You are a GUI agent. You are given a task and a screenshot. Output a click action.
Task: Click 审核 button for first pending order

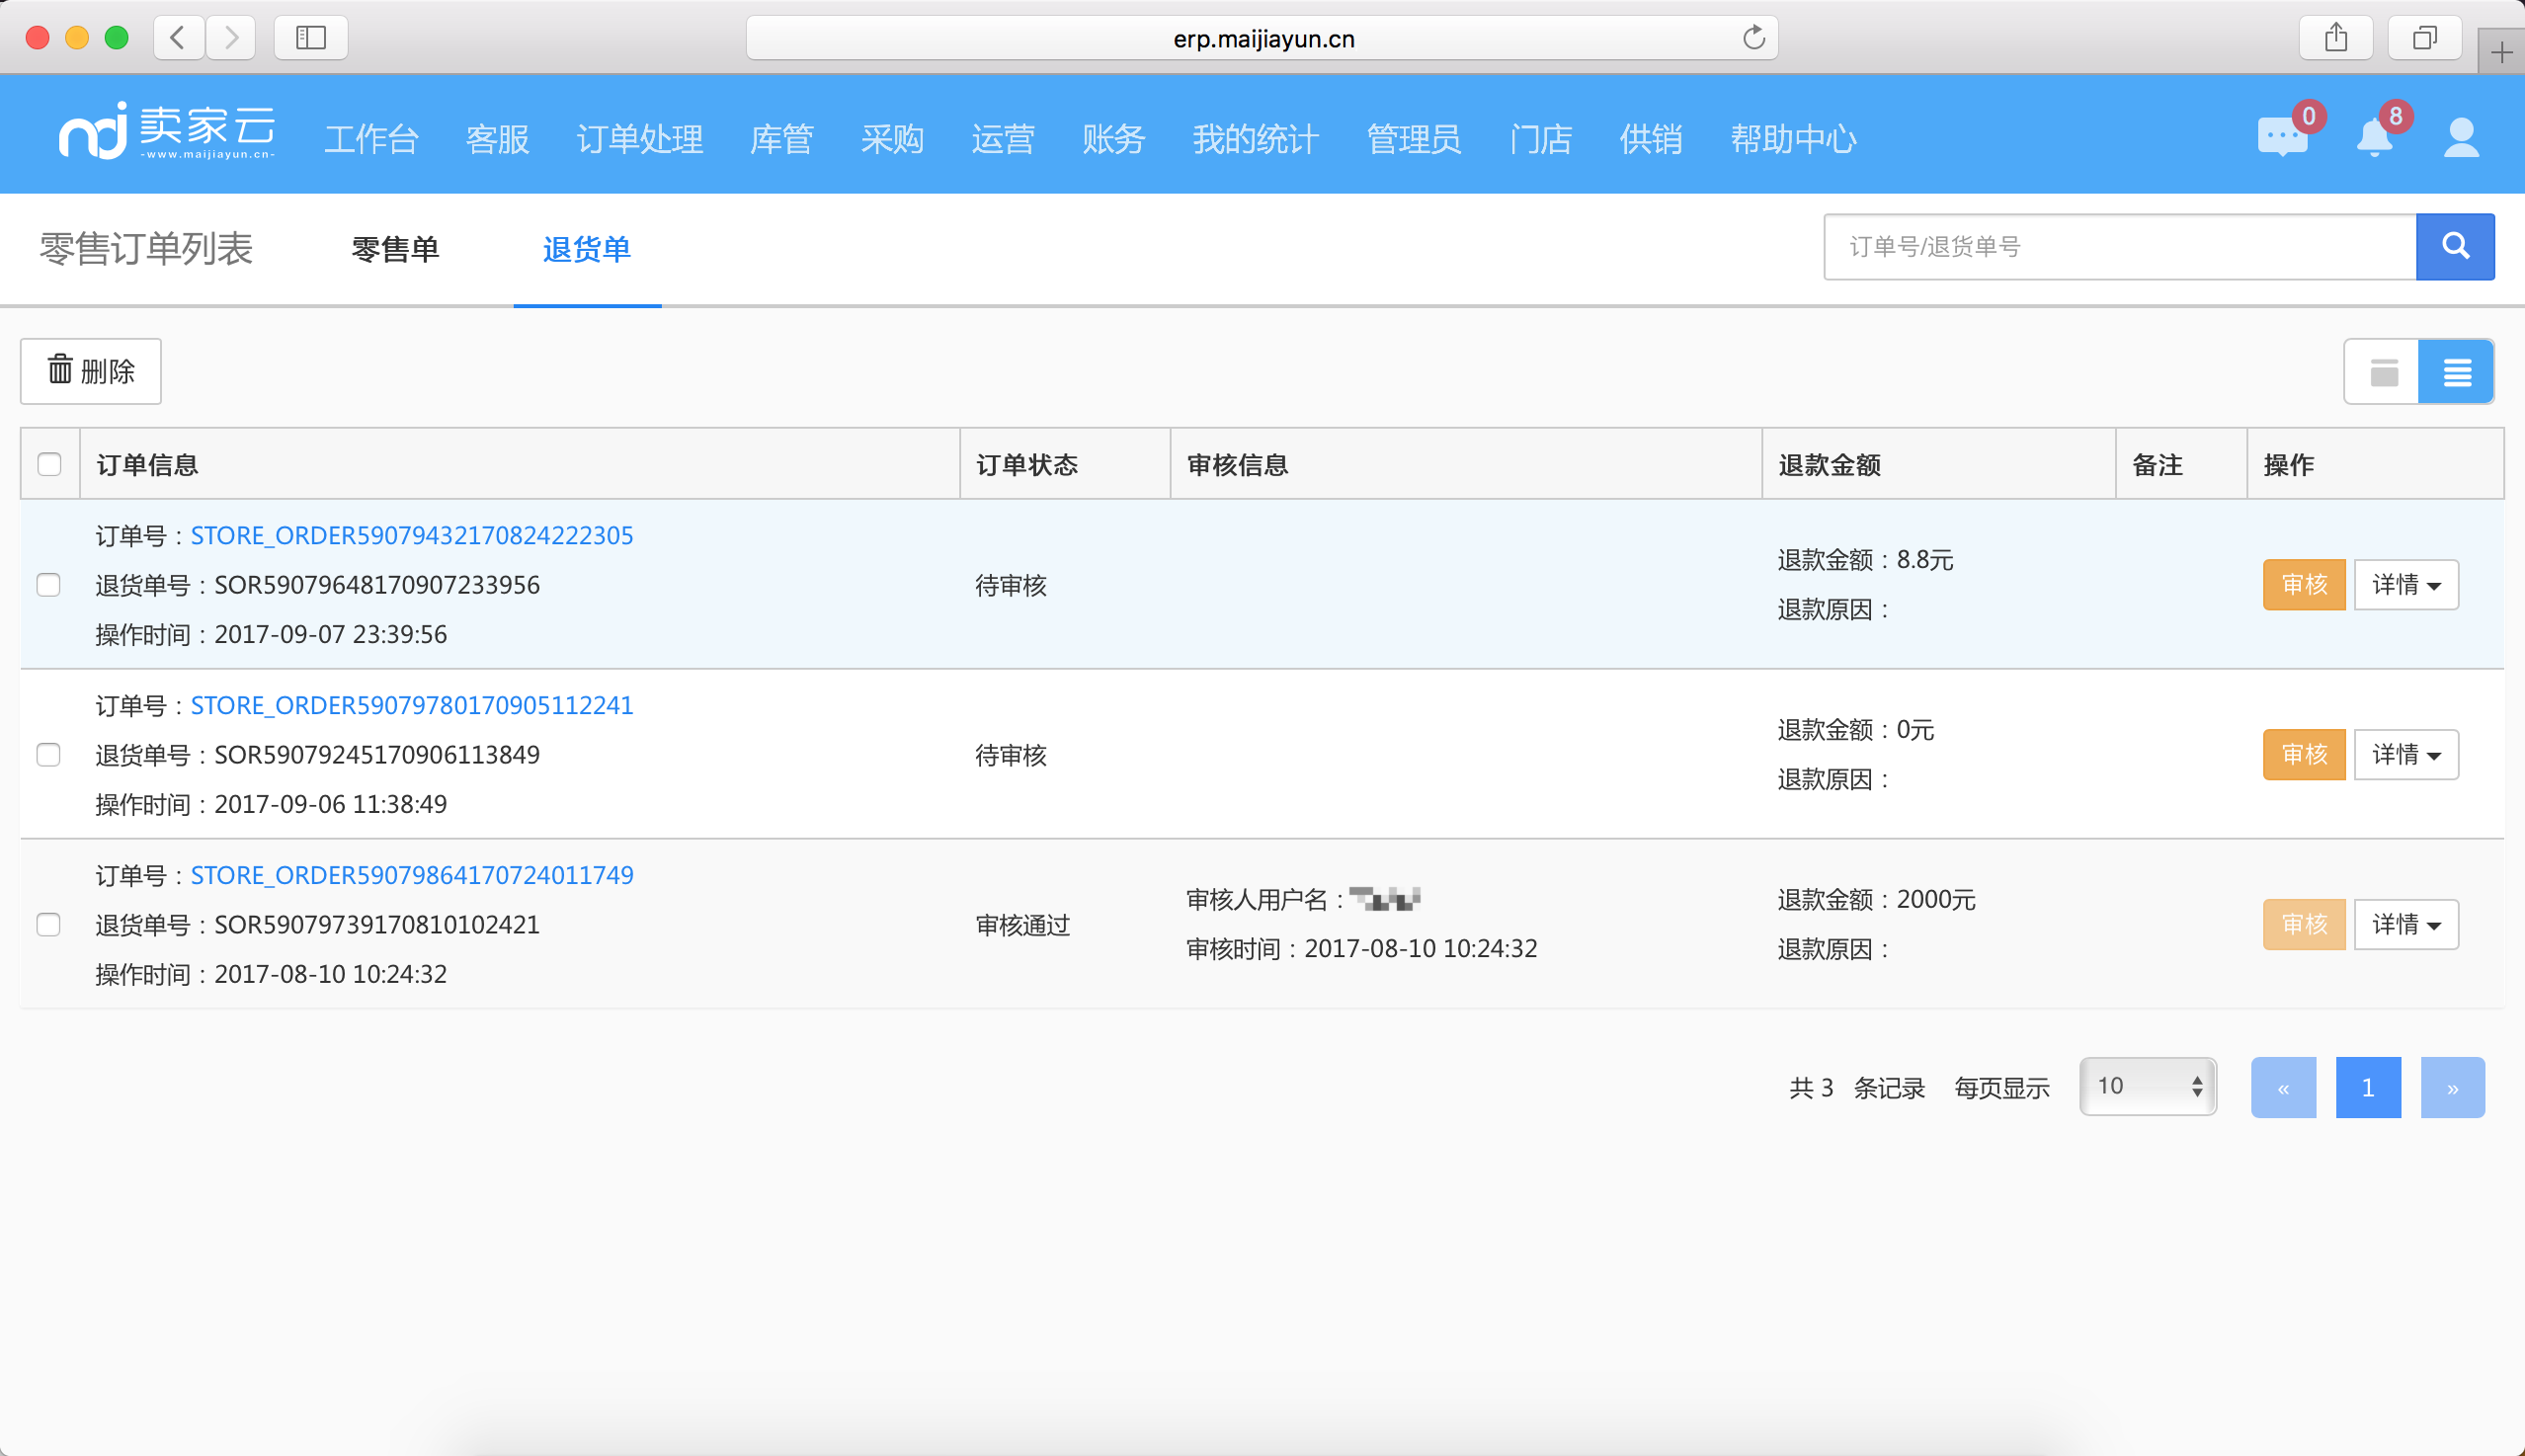point(2305,583)
